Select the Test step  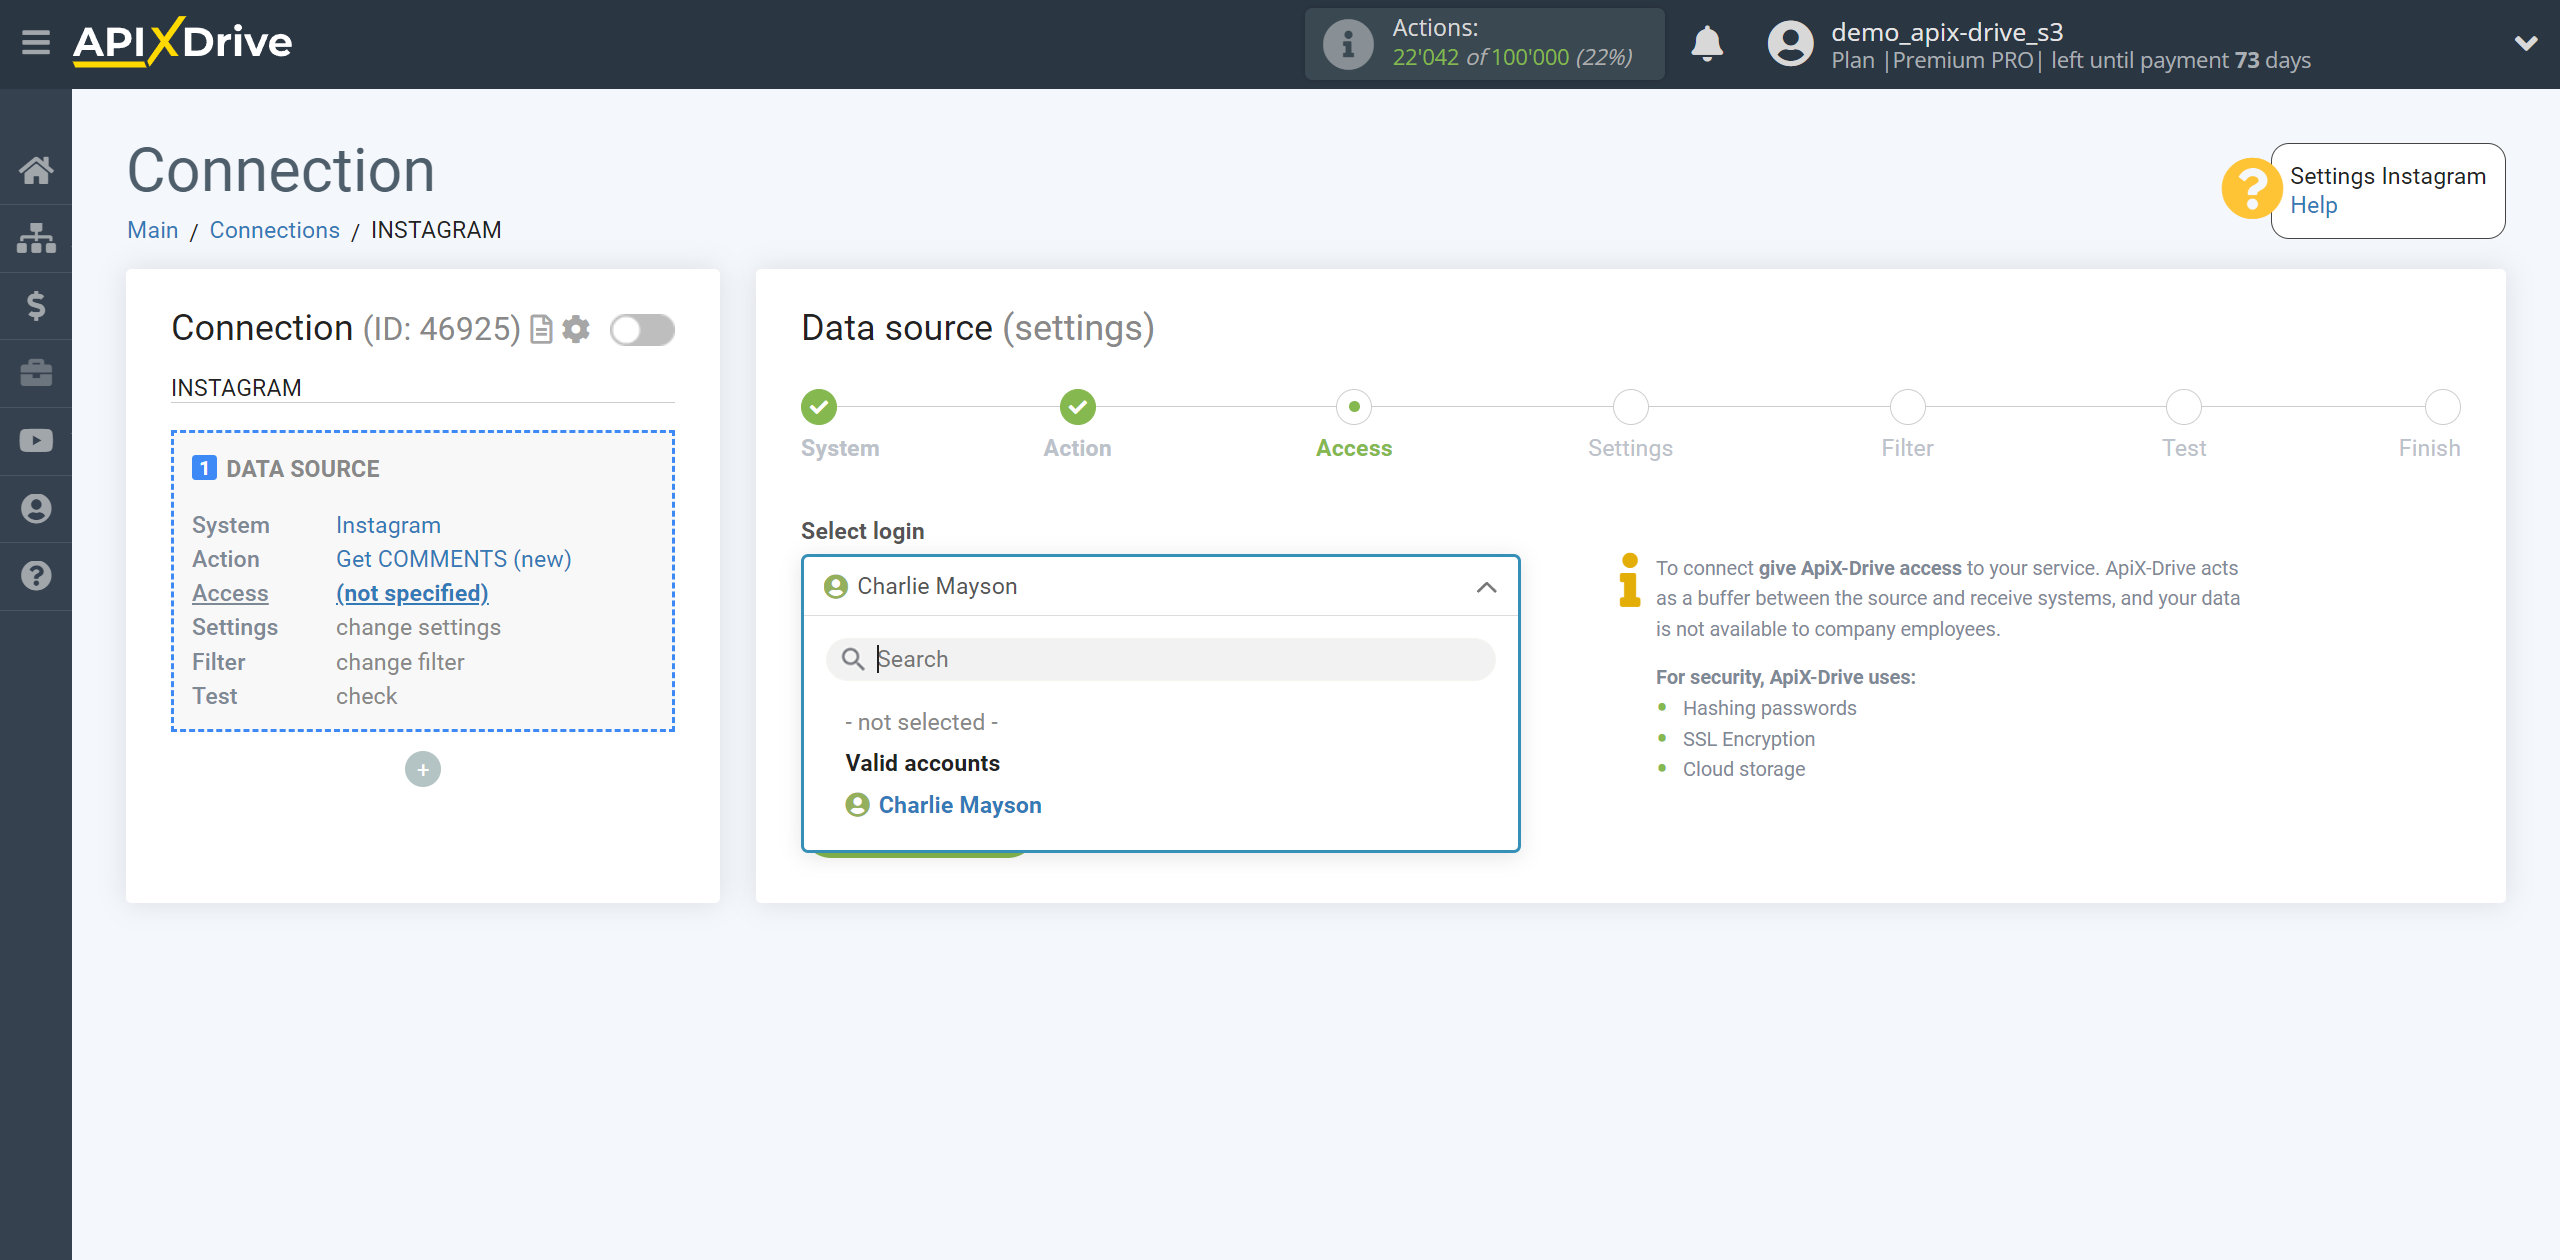[x=2184, y=407]
